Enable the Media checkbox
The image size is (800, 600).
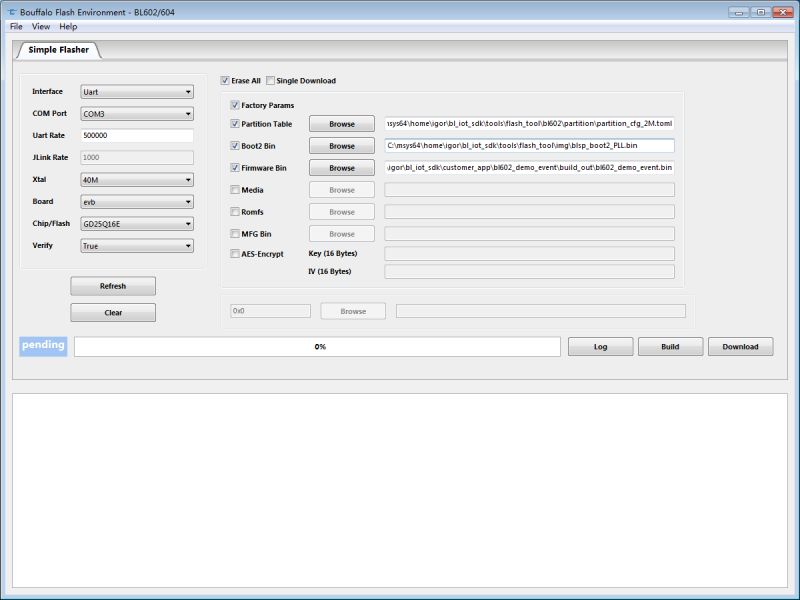pyautogui.click(x=235, y=190)
